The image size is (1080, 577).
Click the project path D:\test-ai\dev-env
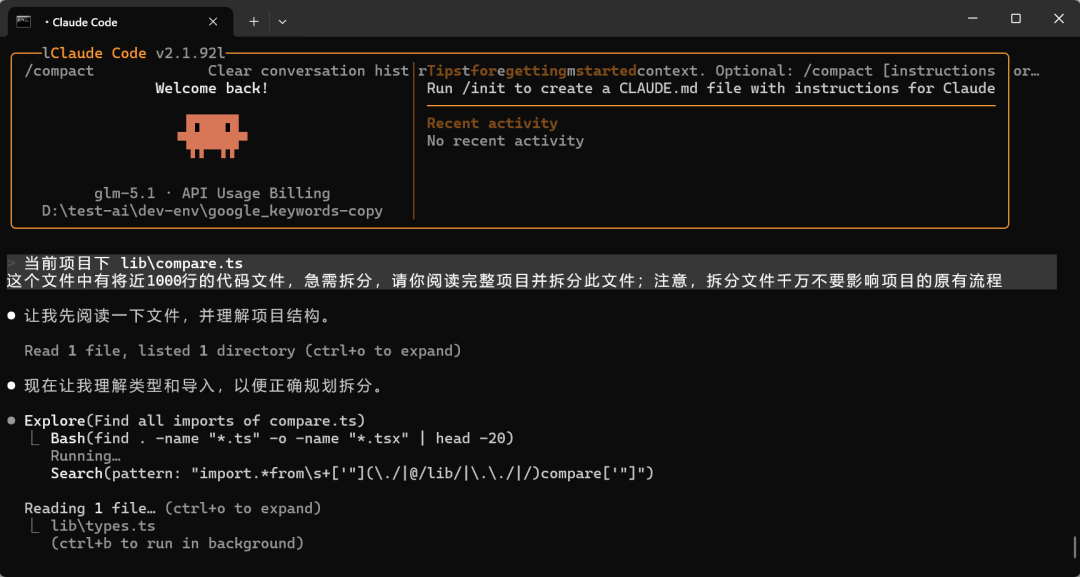(x=212, y=211)
